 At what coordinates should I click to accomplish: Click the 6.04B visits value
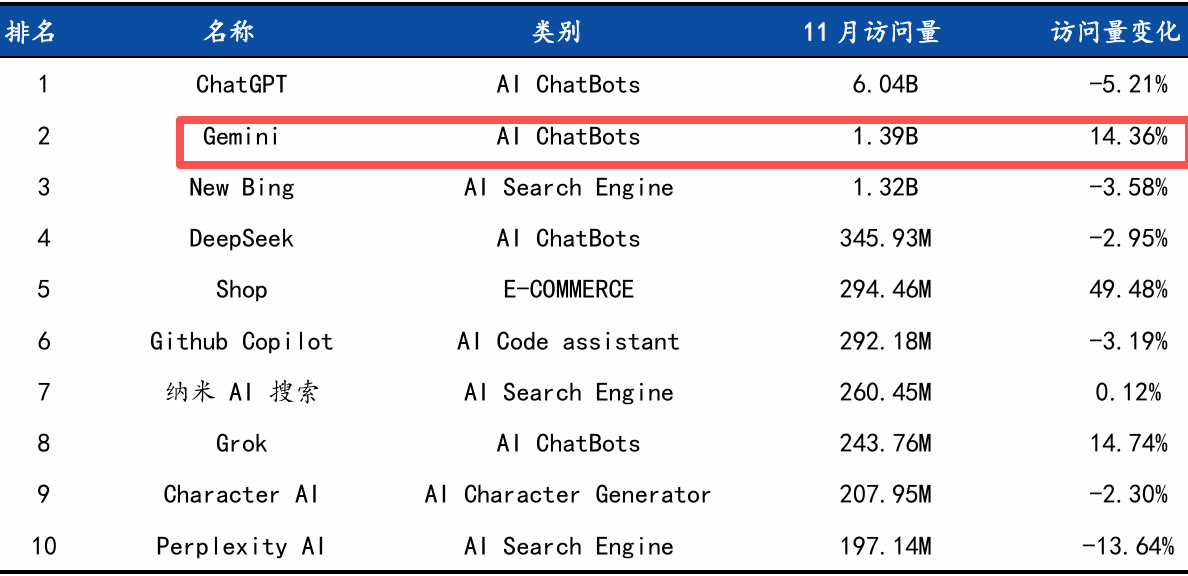[885, 84]
